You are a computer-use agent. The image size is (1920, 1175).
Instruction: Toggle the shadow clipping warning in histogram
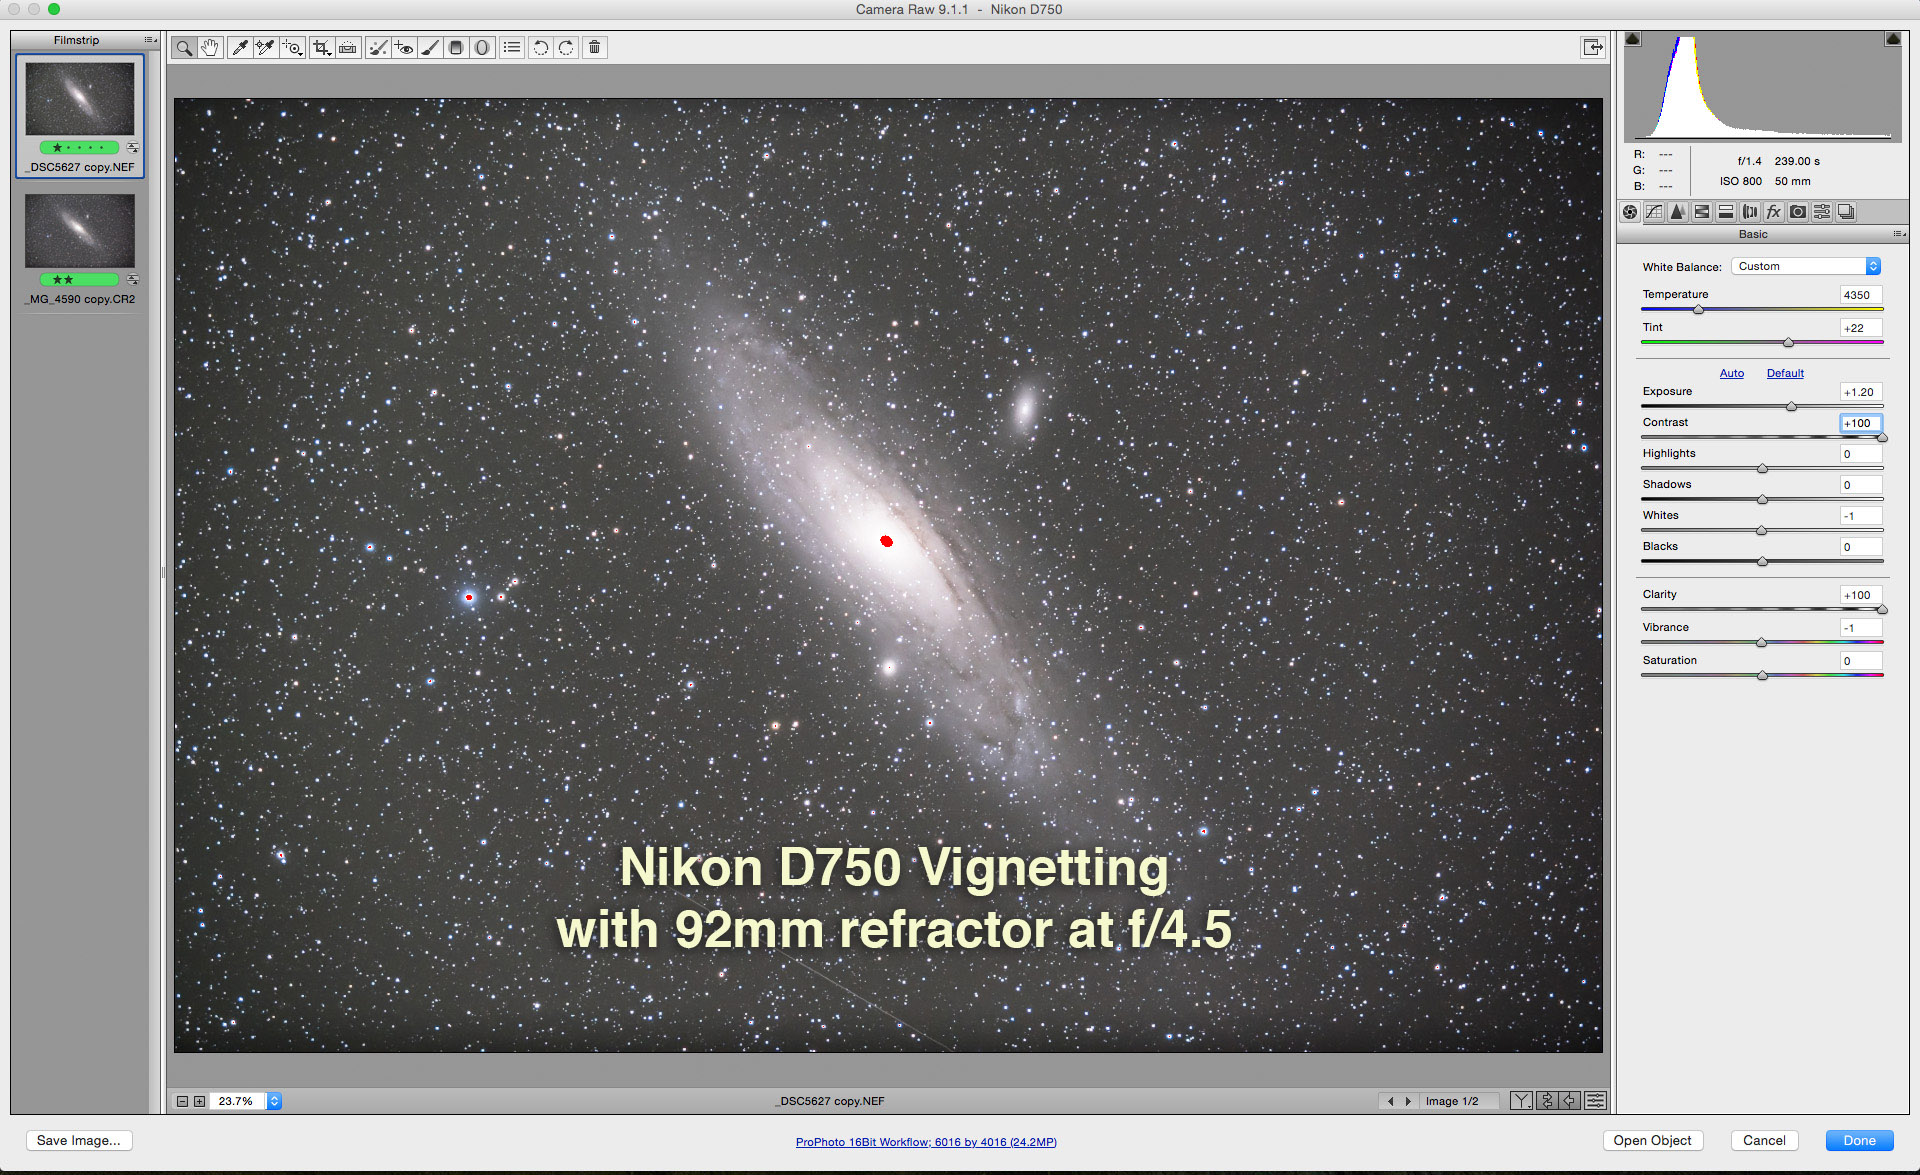(x=1632, y=39)
